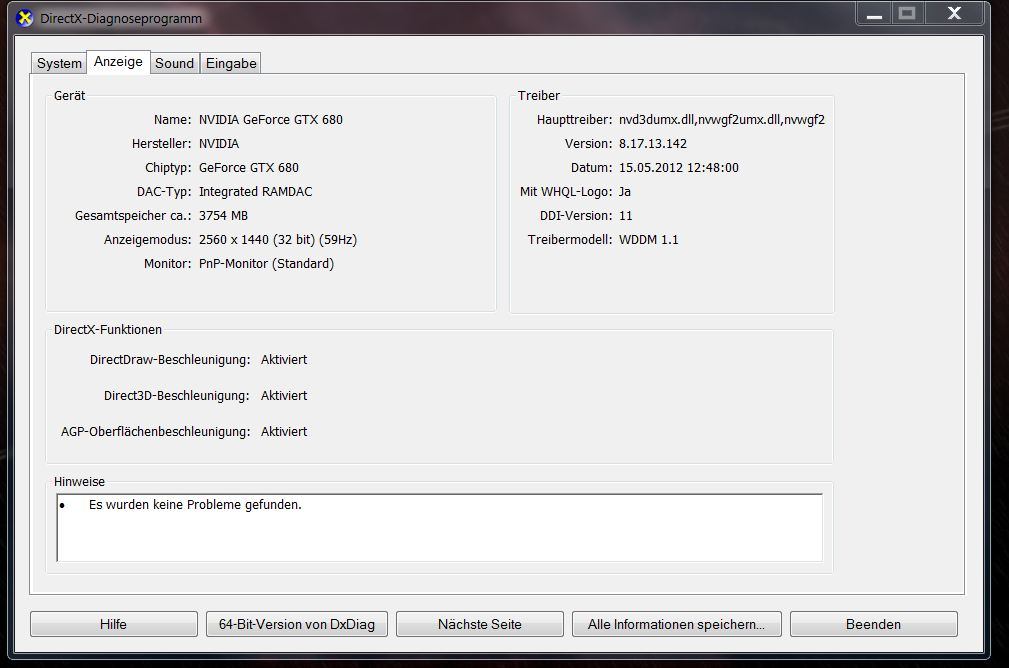Select the Anzeige tab

click(x=118, y=62)
